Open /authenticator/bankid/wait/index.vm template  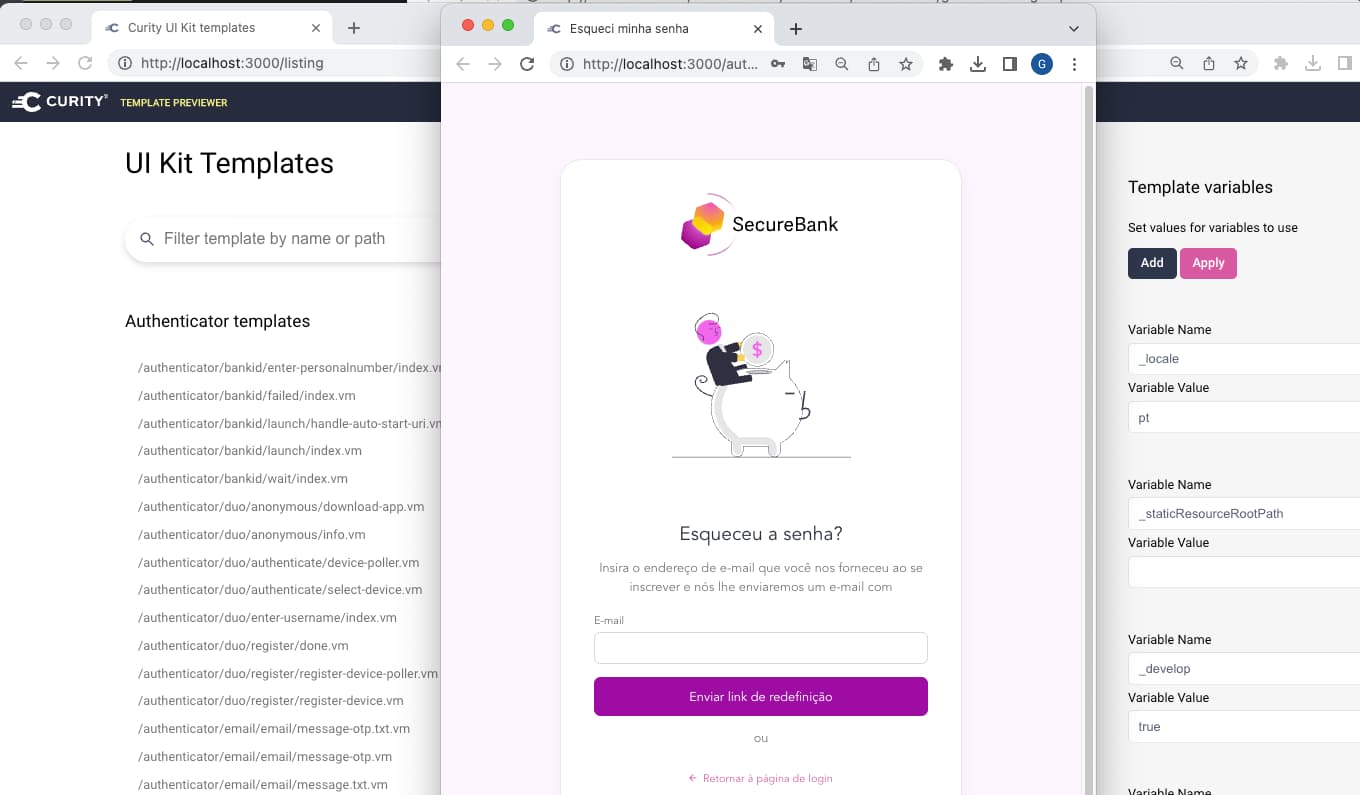tap(243, 479)
